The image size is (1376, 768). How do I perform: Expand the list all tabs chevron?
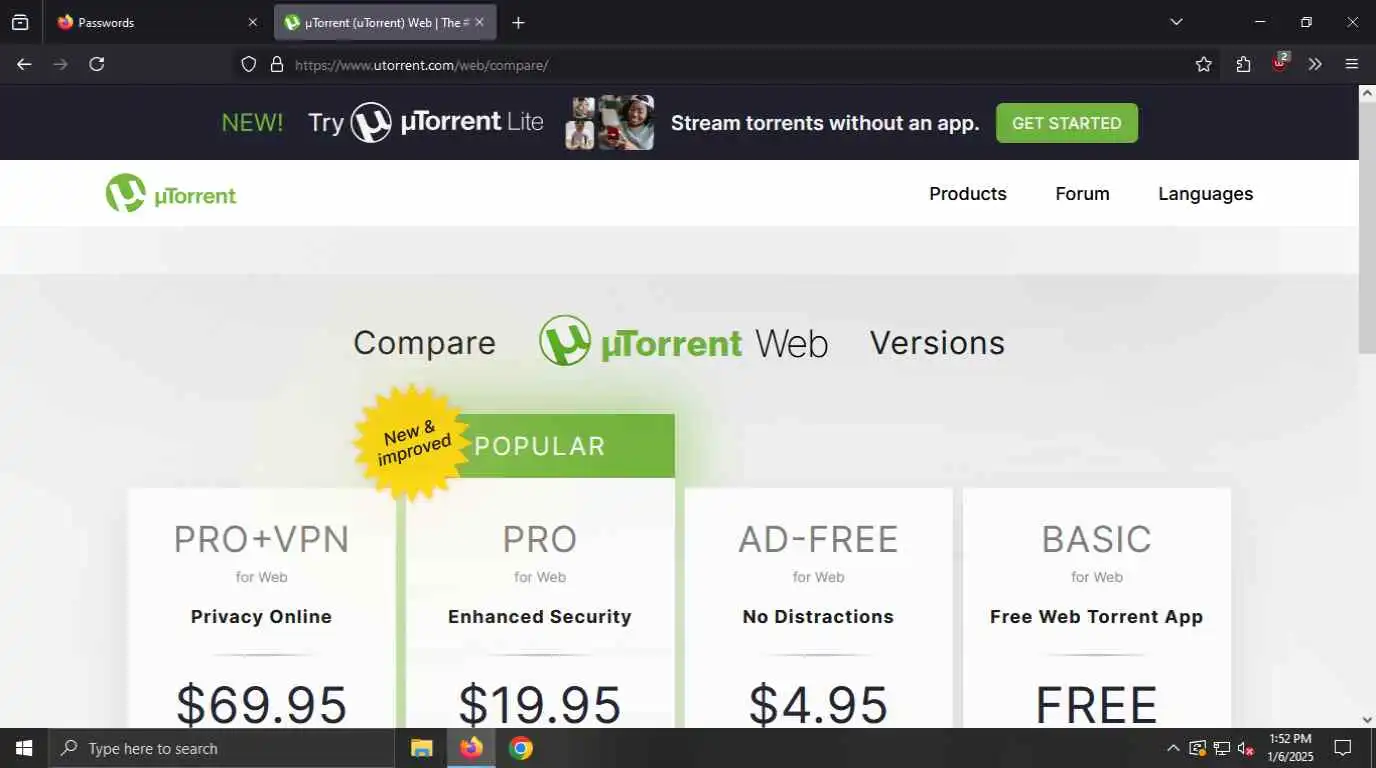coord(1176,22)
